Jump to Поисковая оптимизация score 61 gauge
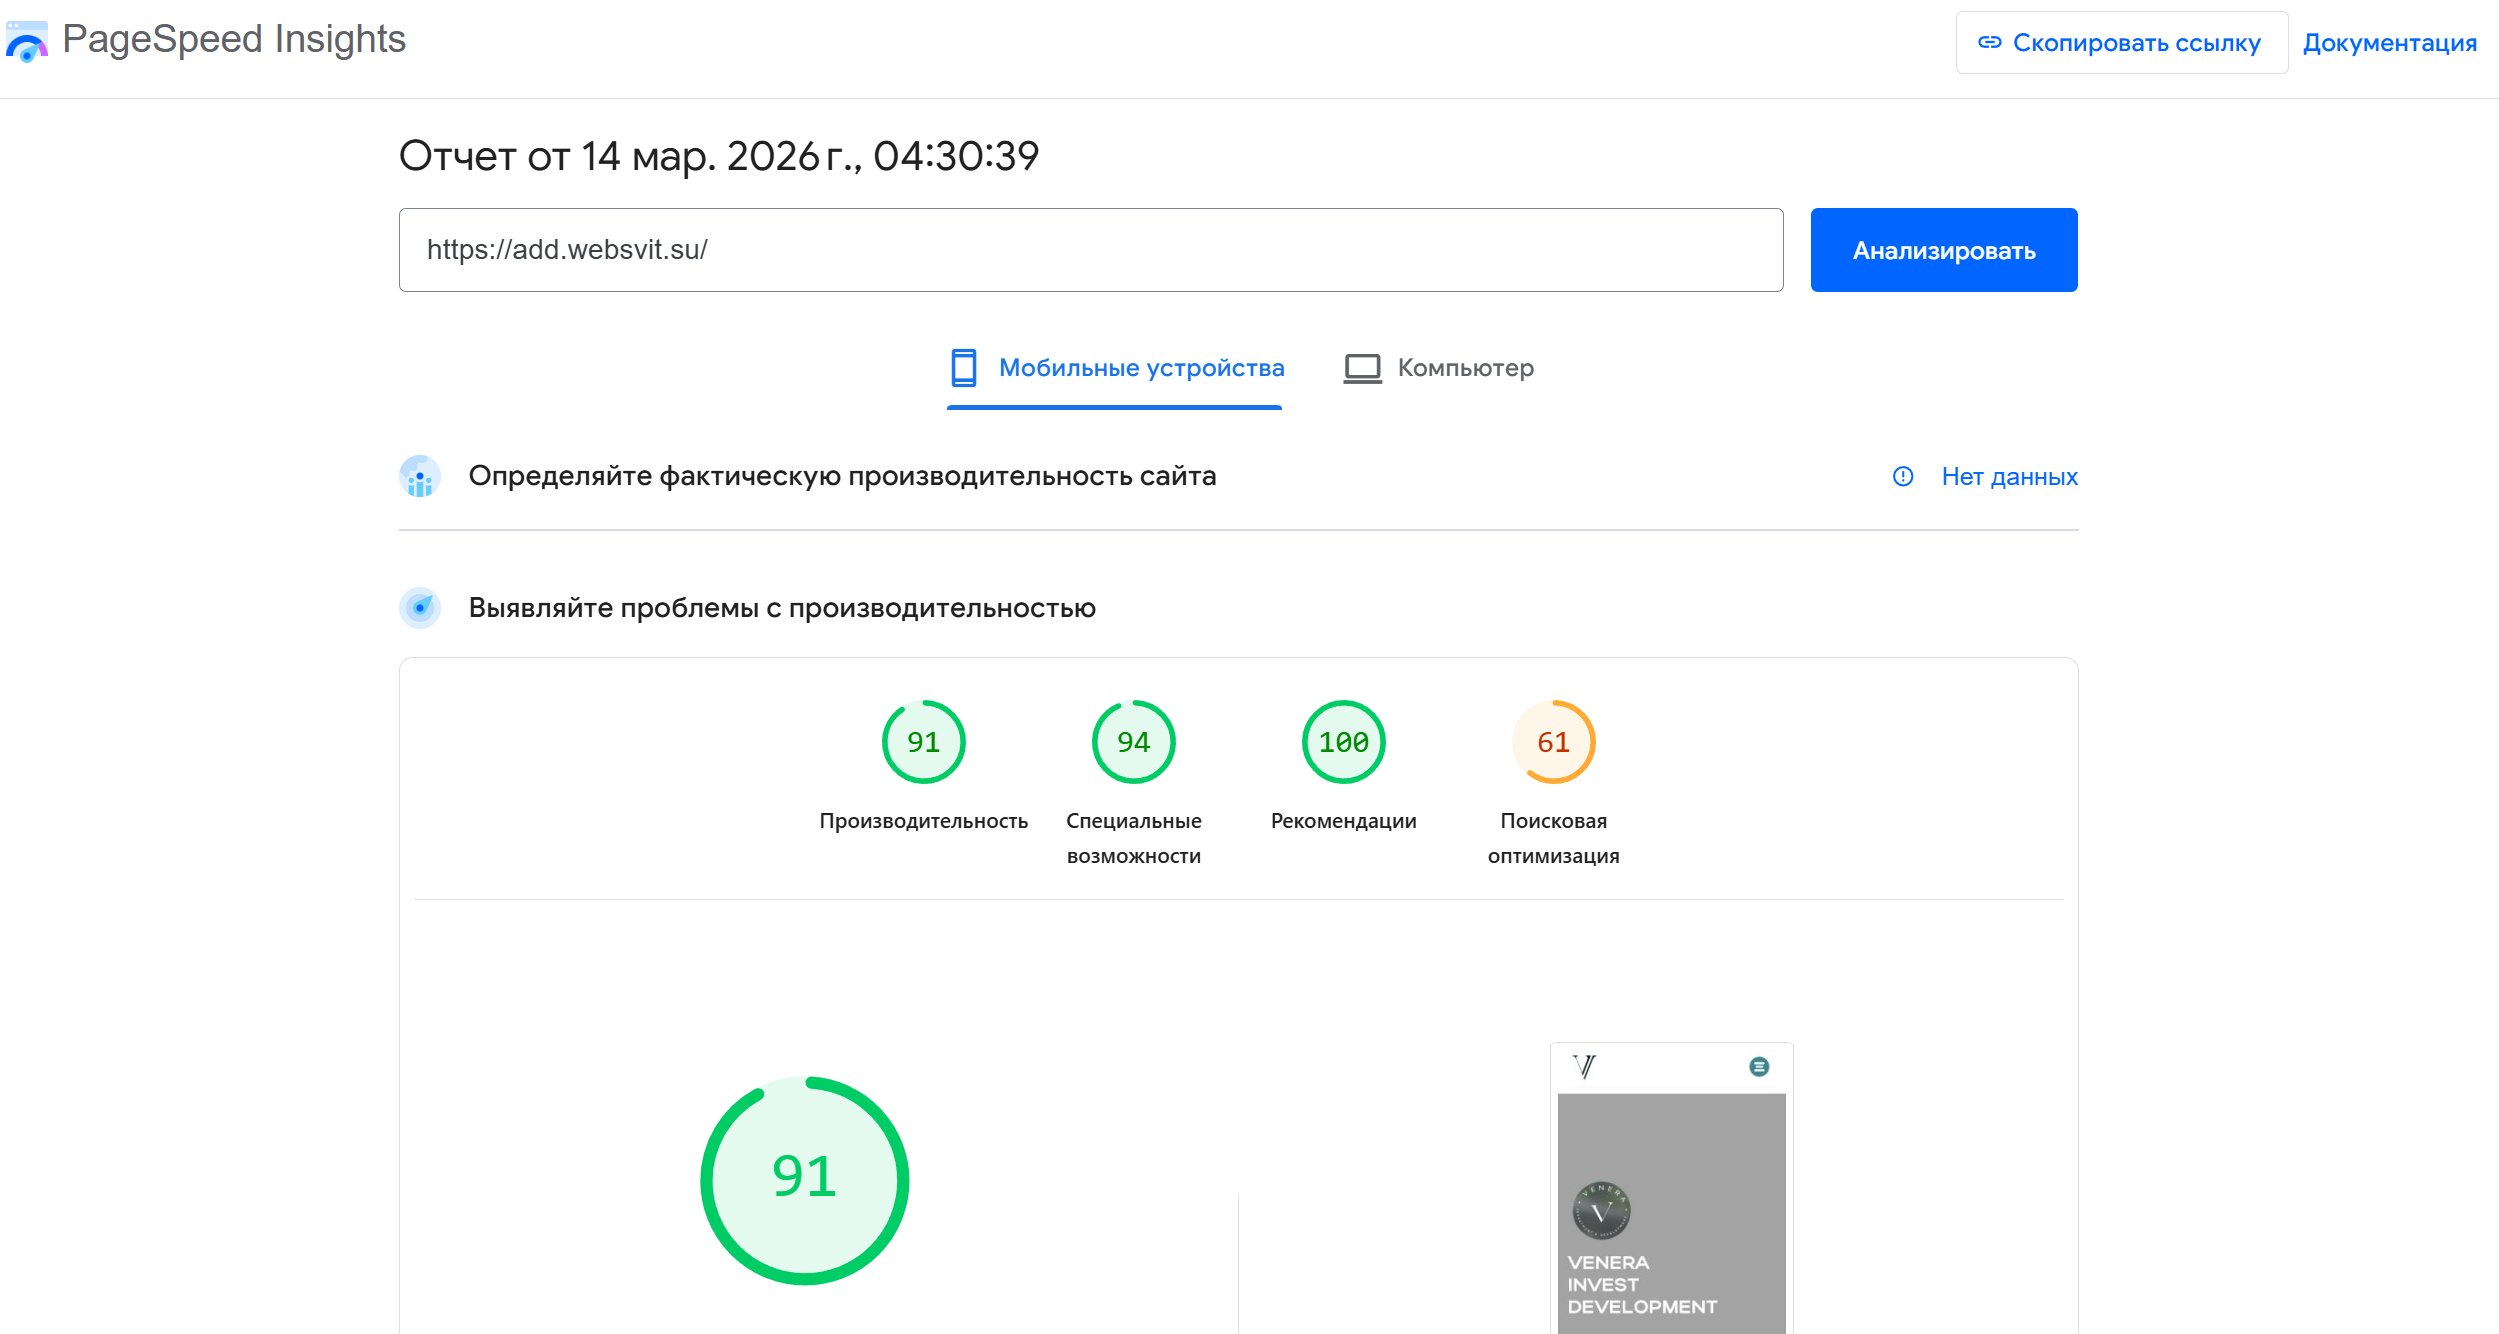 click(1553, 742)
